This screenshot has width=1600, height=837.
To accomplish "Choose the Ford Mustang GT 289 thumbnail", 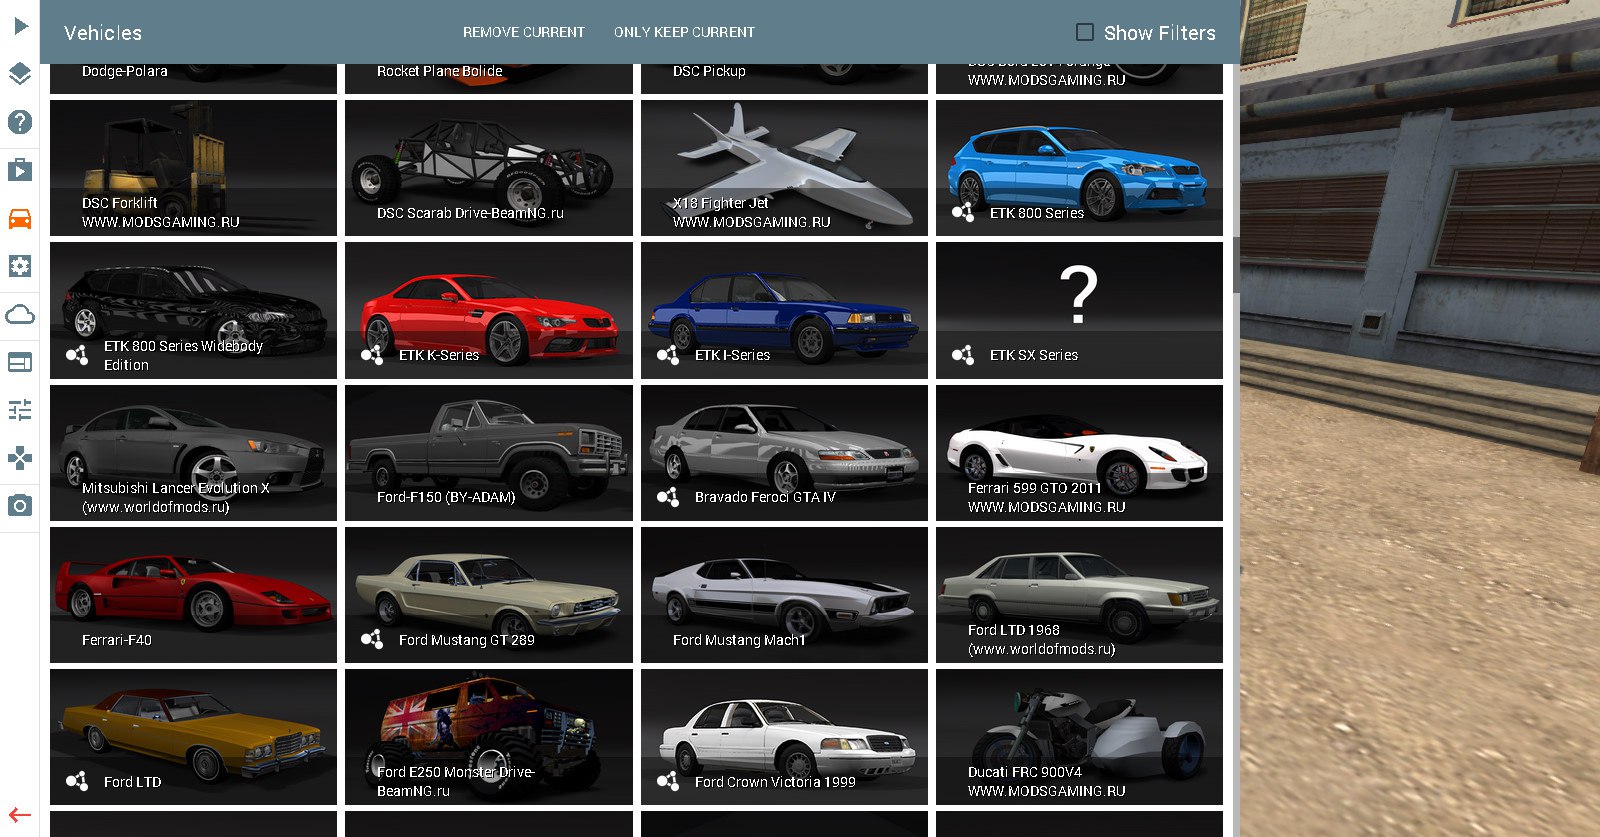I will point(489,595).
